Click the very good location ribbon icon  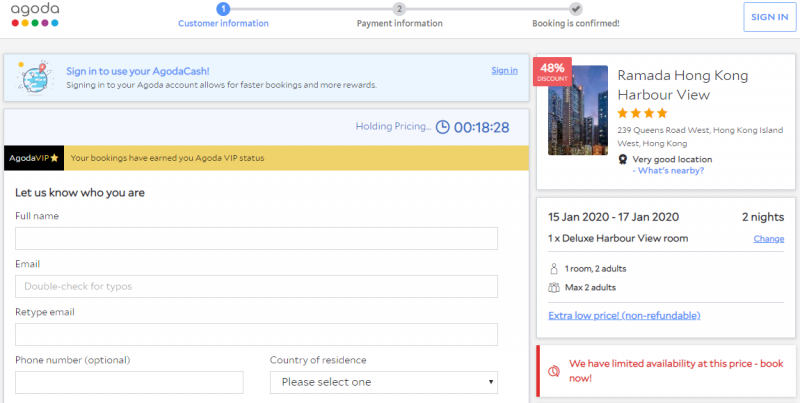(622, 160)
